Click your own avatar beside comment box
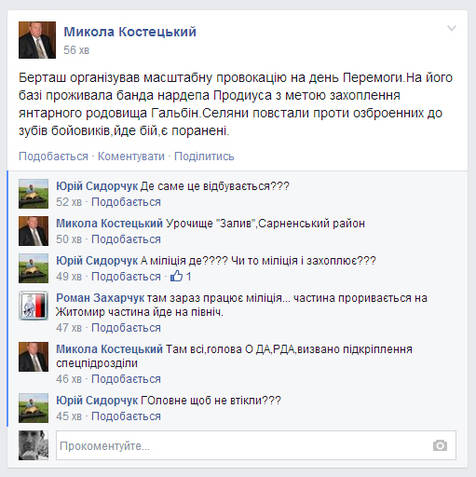This screenshot has width=476, height=477. click(x=33, y=445)
